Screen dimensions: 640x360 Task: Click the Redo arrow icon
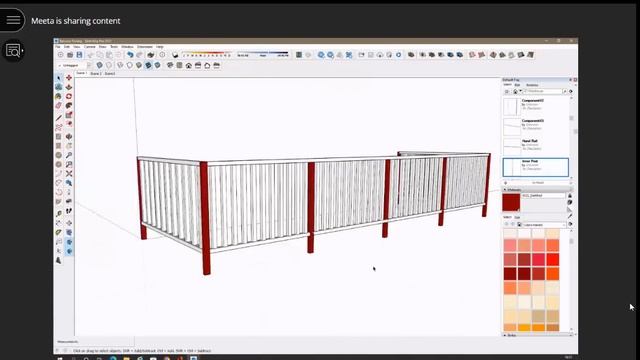[140, 55]
